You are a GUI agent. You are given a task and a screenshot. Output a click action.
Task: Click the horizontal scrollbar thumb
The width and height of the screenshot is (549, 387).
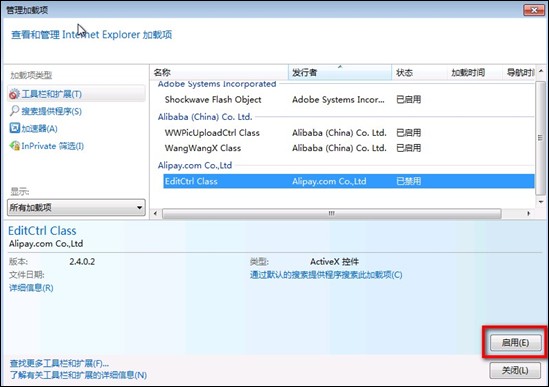click(332, 213)
